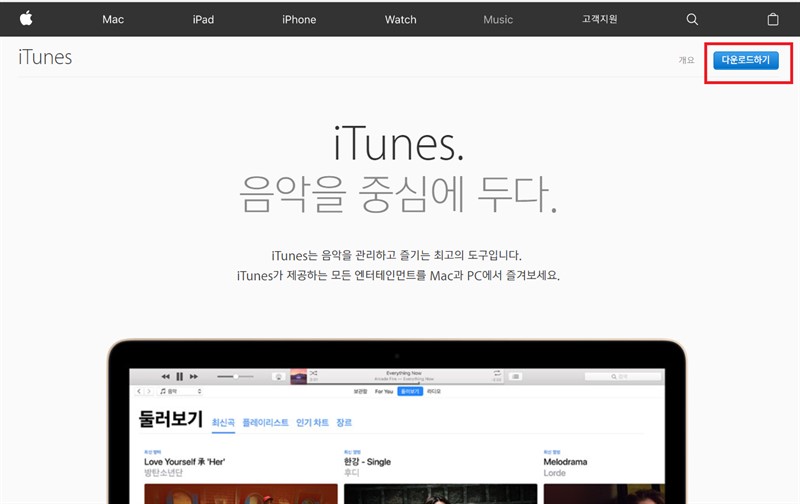Viewport: 800px width, 504px height.
Task: Click the playback progress bar under Everything Now
Action: coord(404,383)
